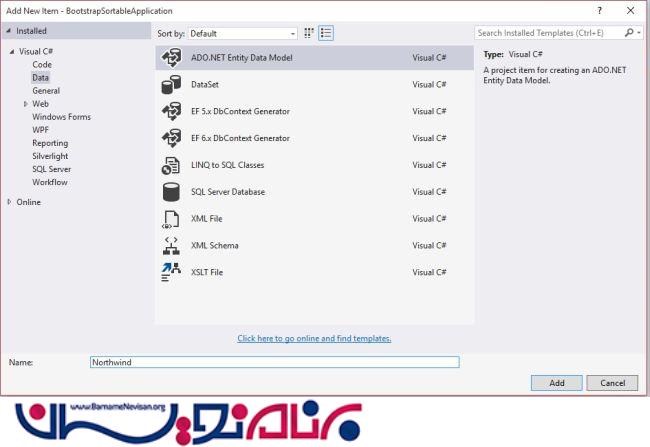Click the Add button
The width and height of the screenshot is (650, 447).
point(557,383)
